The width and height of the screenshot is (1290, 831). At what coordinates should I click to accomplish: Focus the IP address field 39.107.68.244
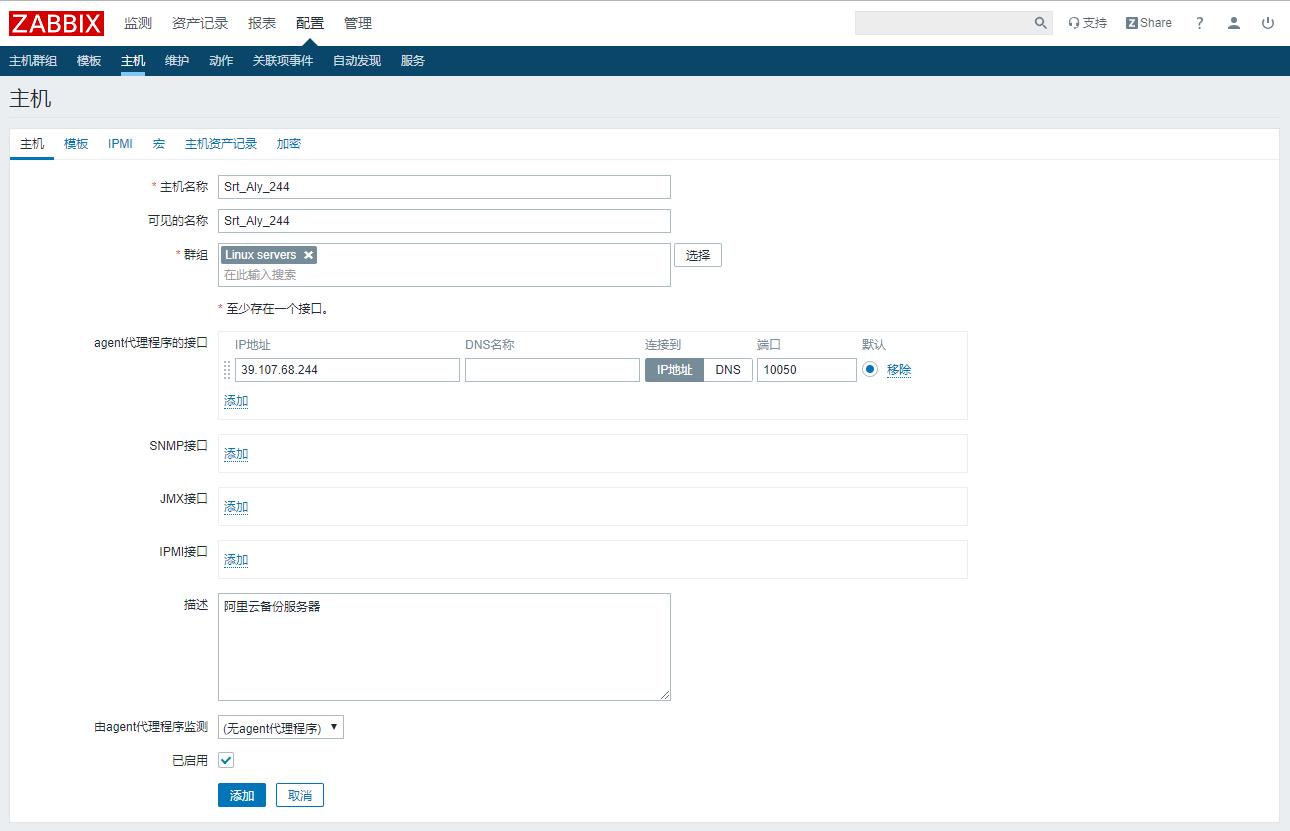tap(347, 370)
